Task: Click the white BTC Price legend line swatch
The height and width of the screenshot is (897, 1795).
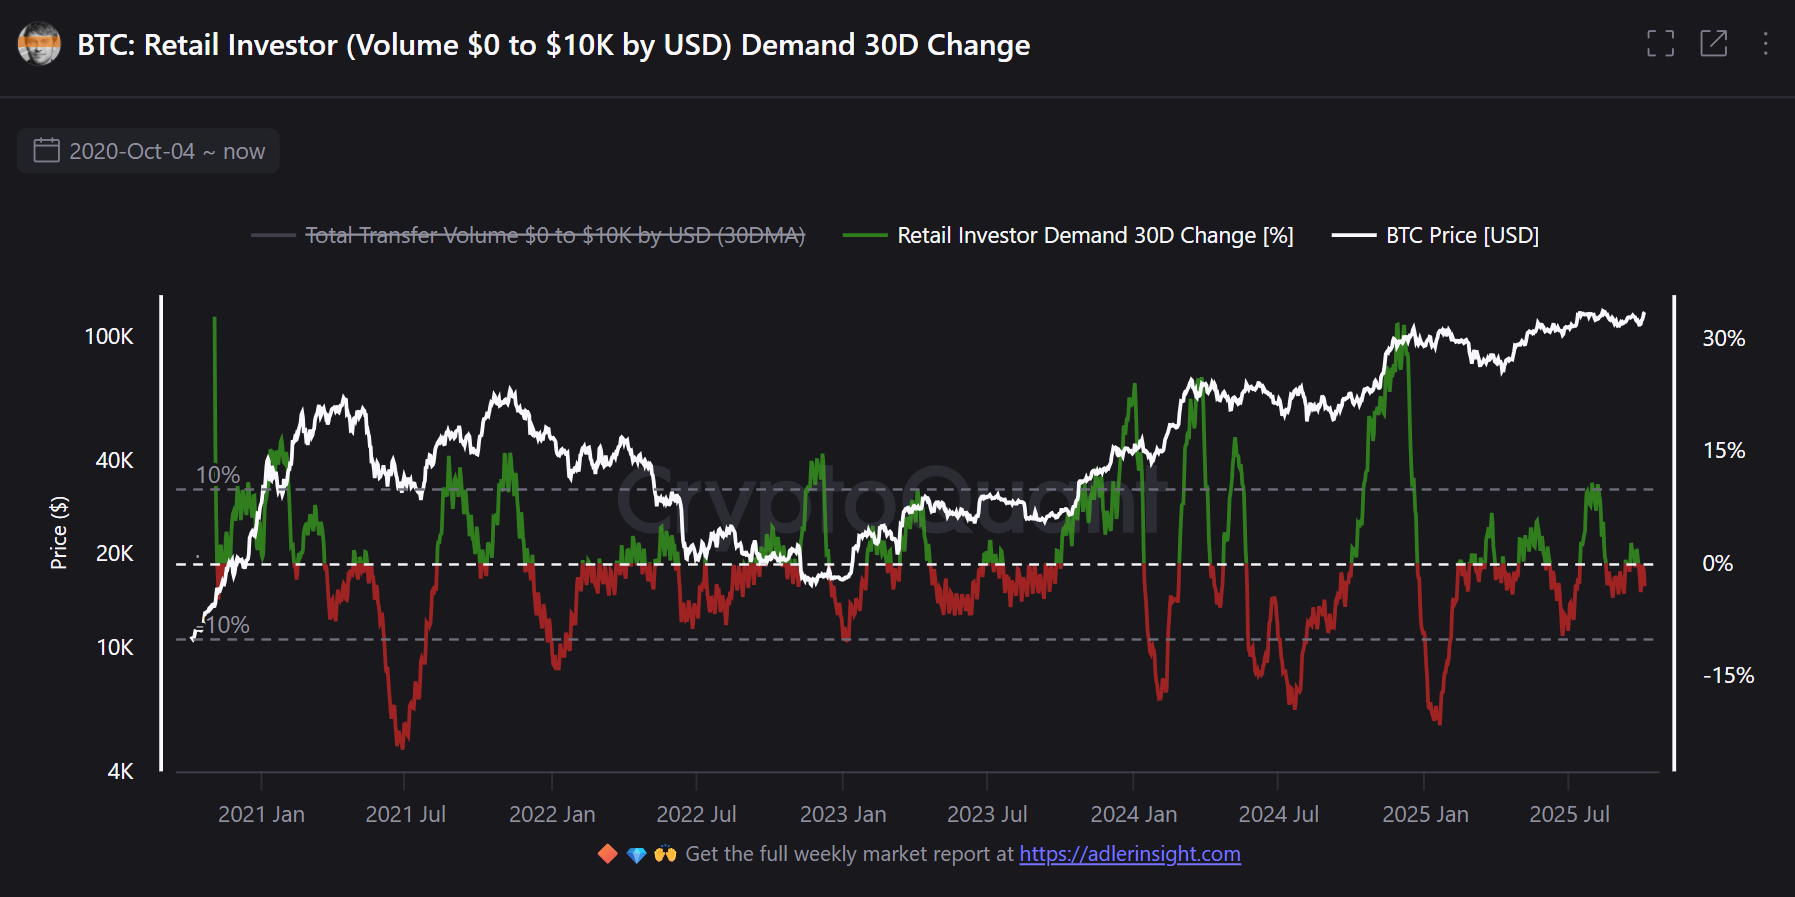Action: (1353, 235)
